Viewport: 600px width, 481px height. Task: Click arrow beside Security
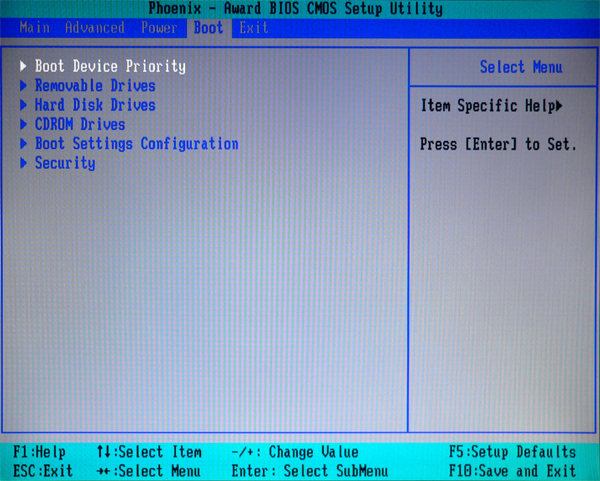[x=23, y=163]
